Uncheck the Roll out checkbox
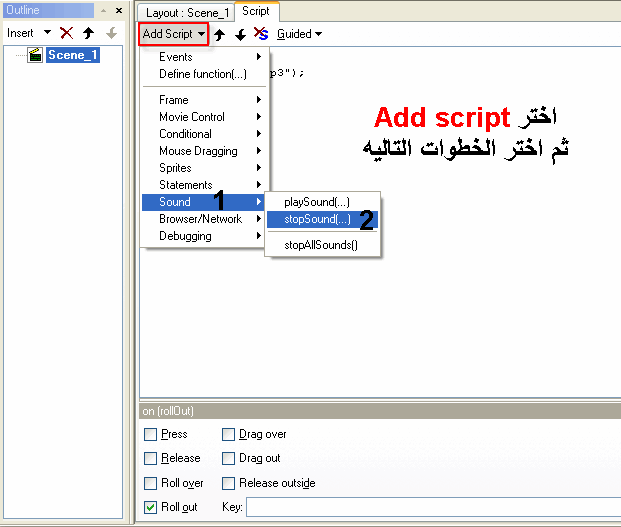Viewport: 621px width, 527px height. [x=150, y=507]
